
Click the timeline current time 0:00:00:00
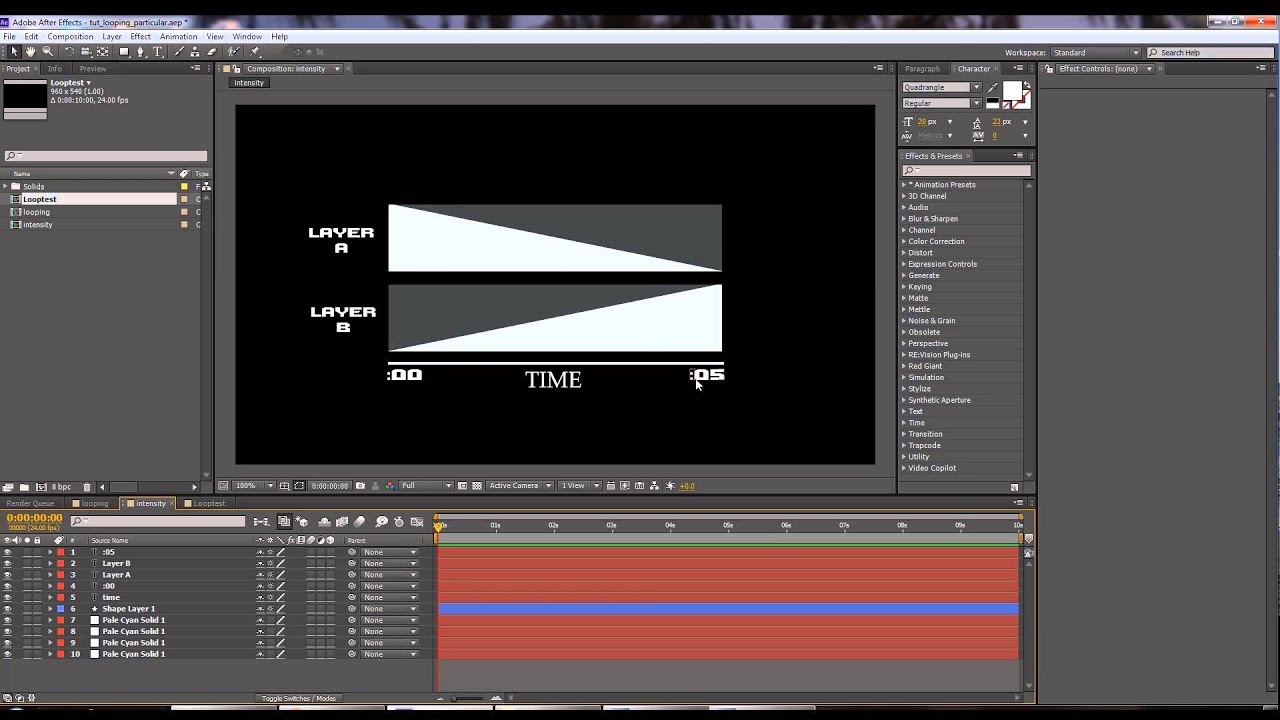click(x=34, y=518)
